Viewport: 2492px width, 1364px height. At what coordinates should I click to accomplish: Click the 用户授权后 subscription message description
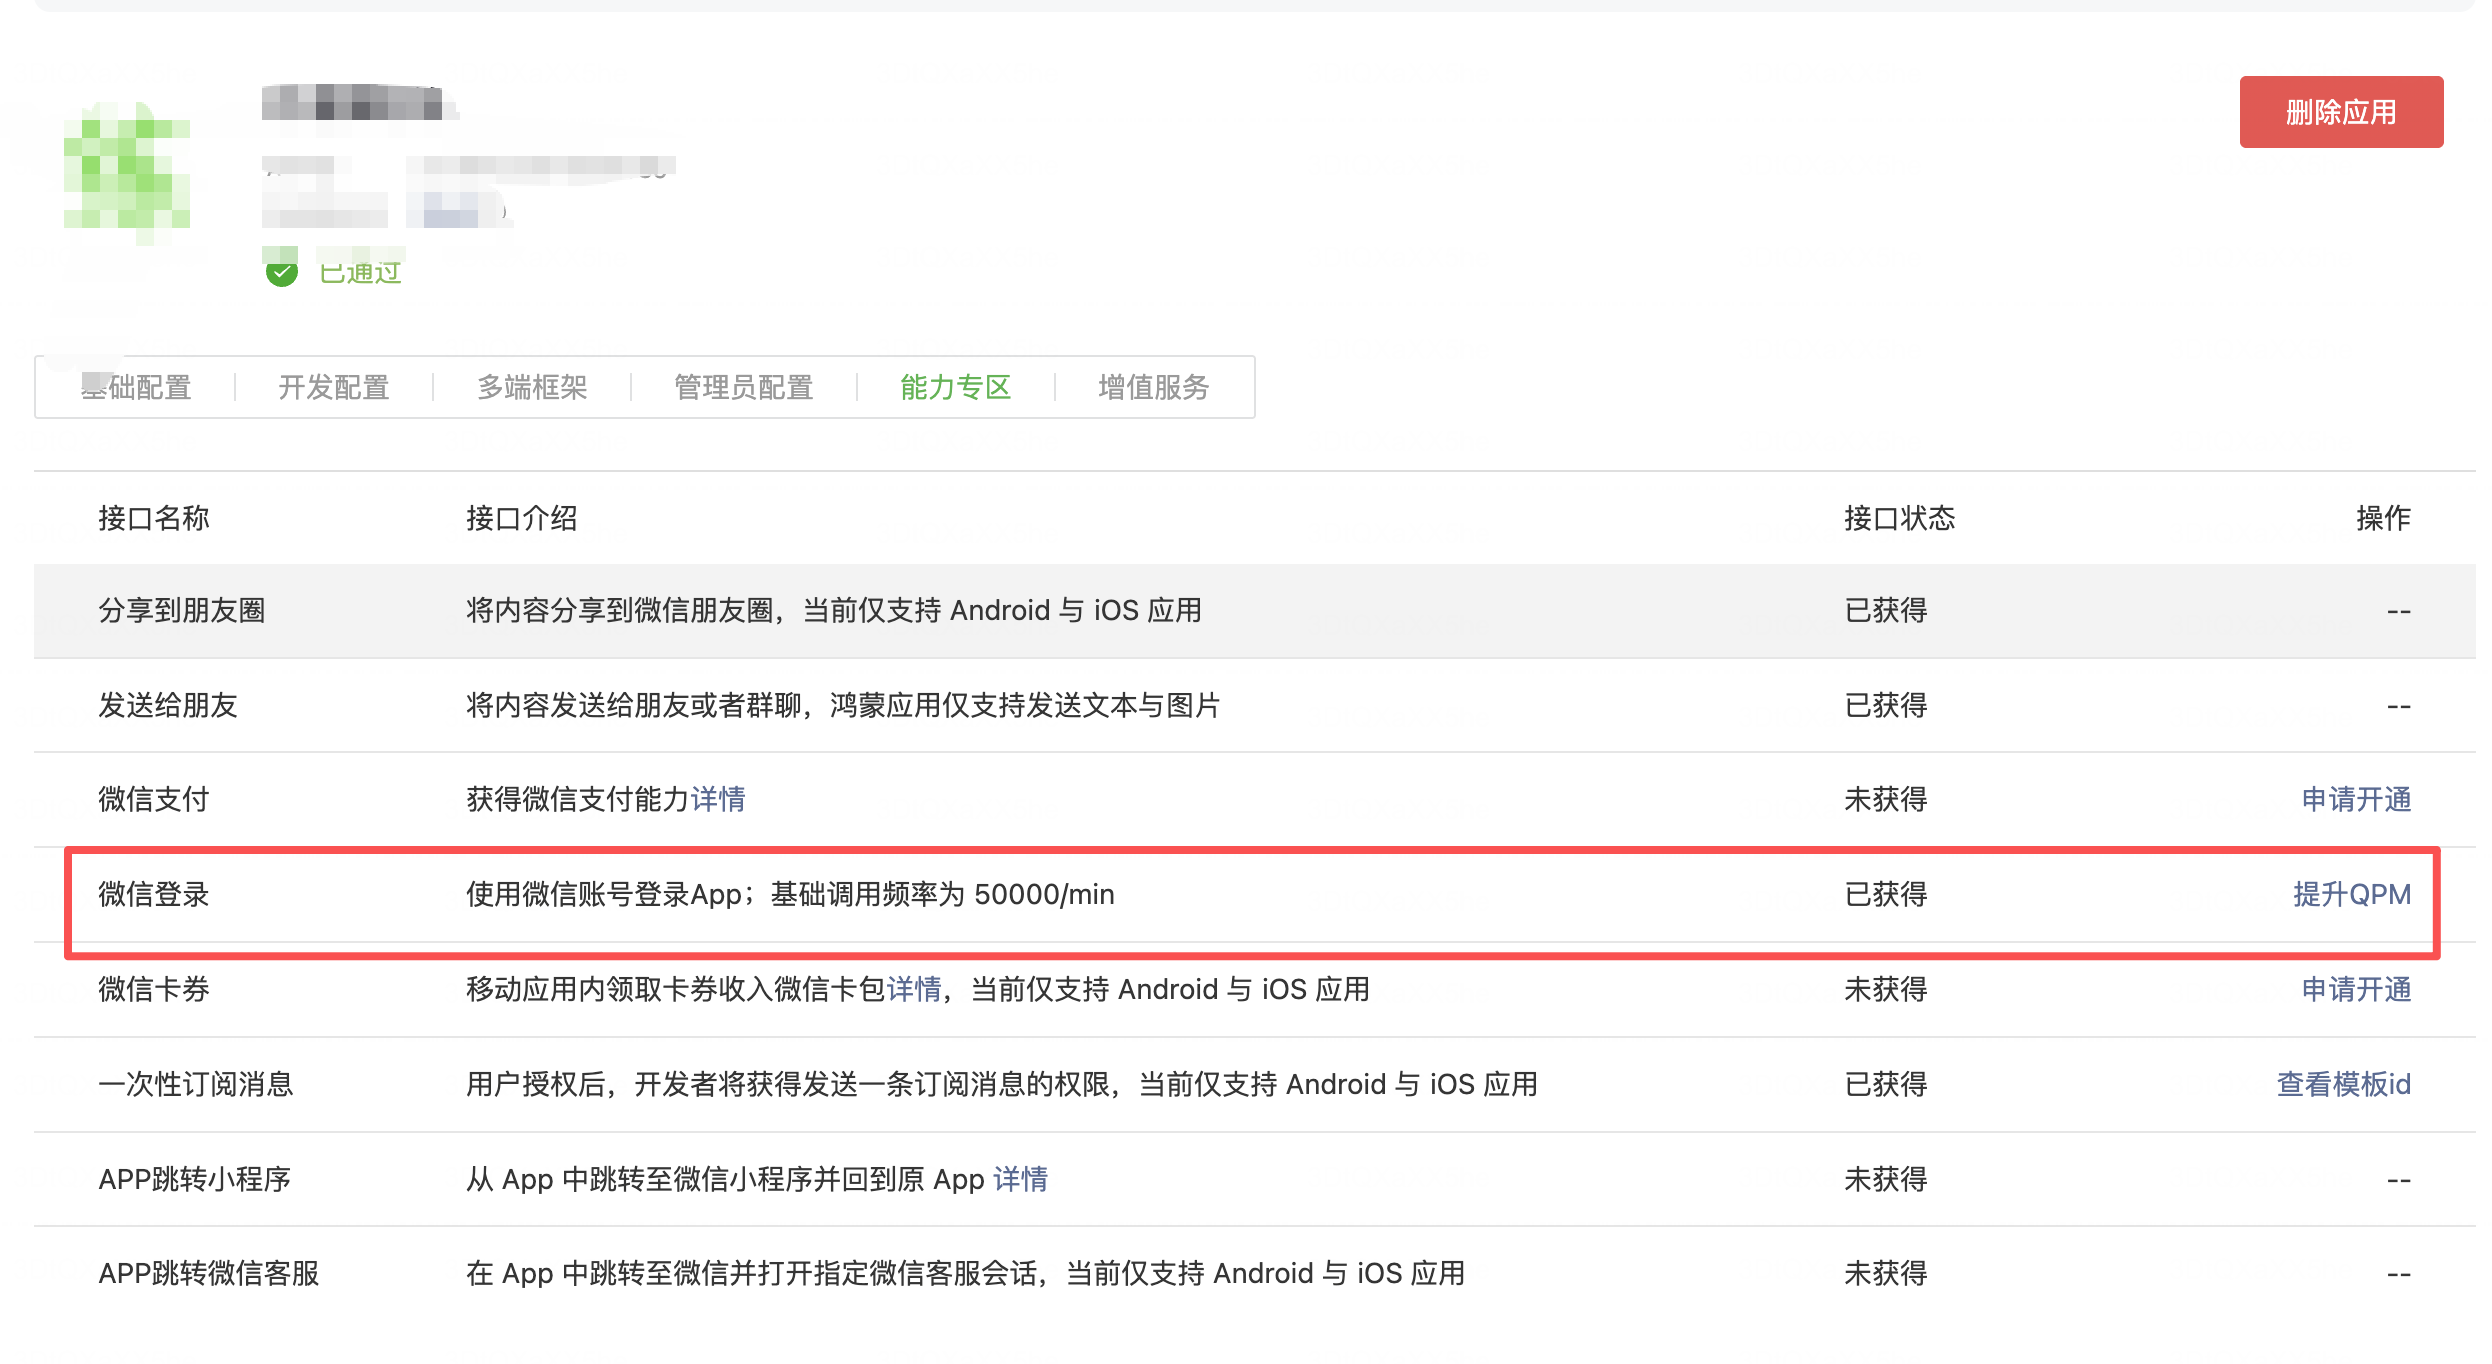click(x=1002, y=1084)
